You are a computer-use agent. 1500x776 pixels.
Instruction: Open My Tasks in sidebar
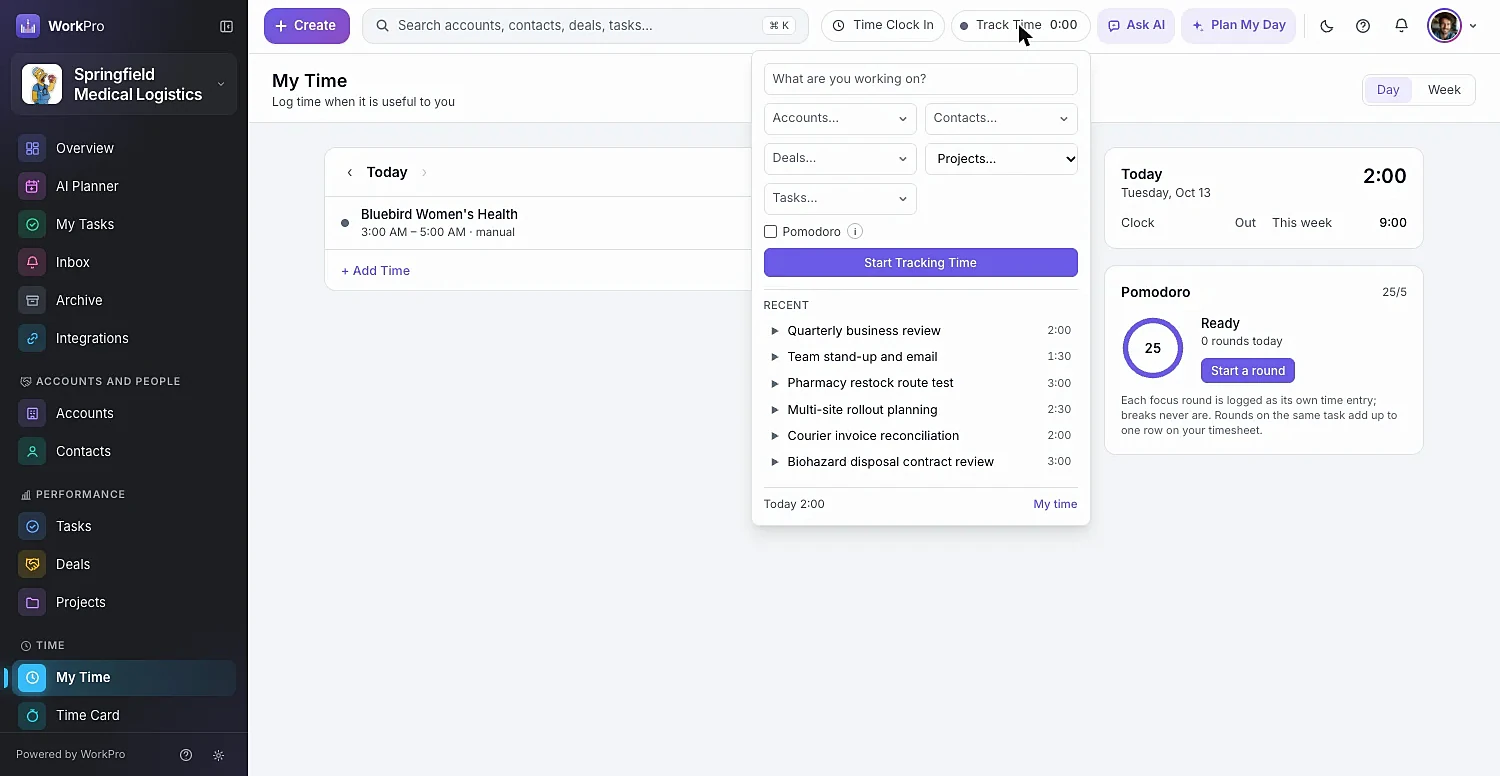point(124,224)
